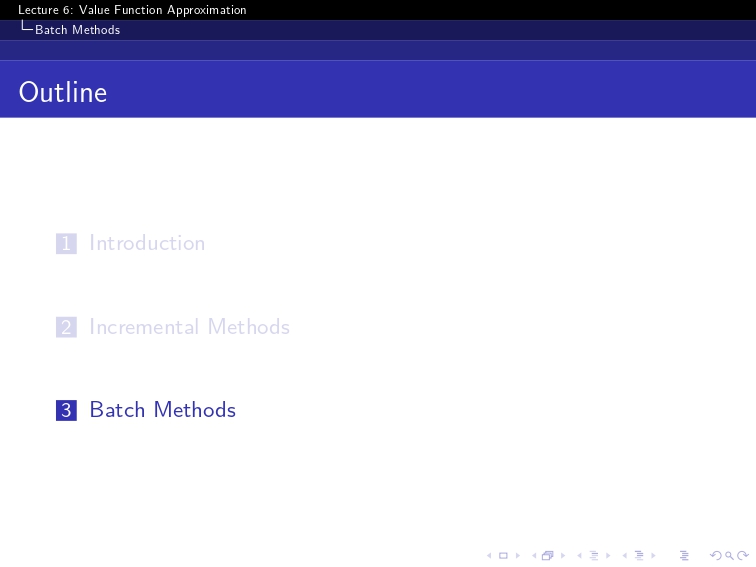Click the slide rectangle navigation icon
The image size is (756, 567).
pyautogui.click(x=503, y=555)
